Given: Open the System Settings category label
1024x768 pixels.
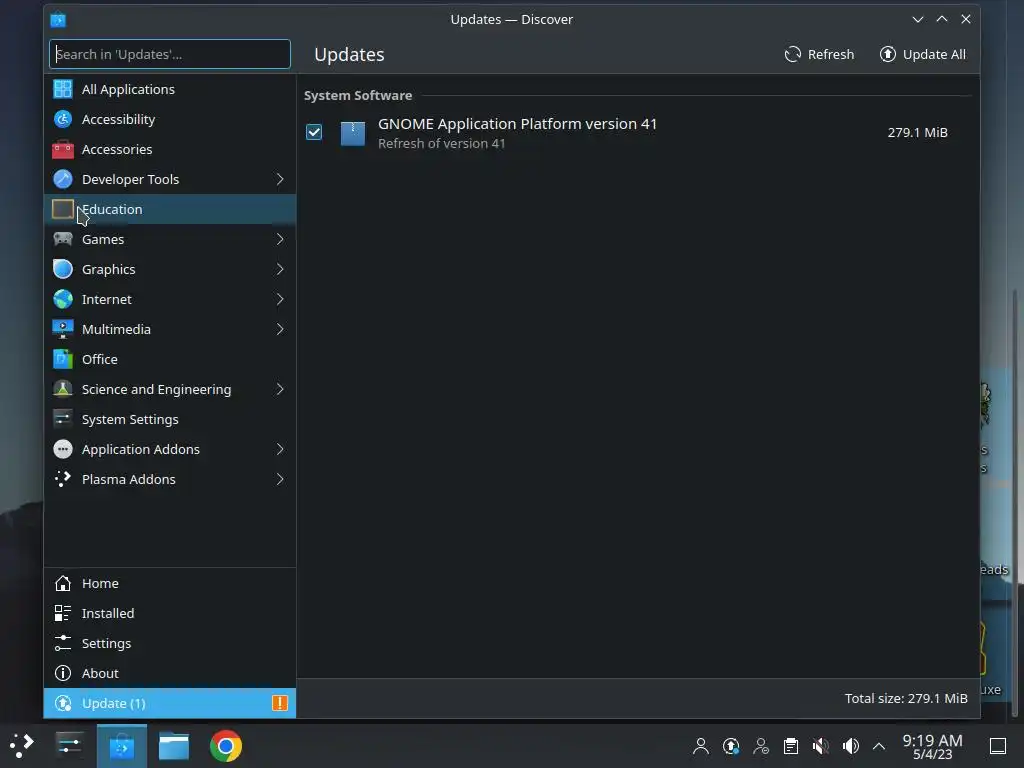Looking at the screenshot, I should tap(130, 419).
